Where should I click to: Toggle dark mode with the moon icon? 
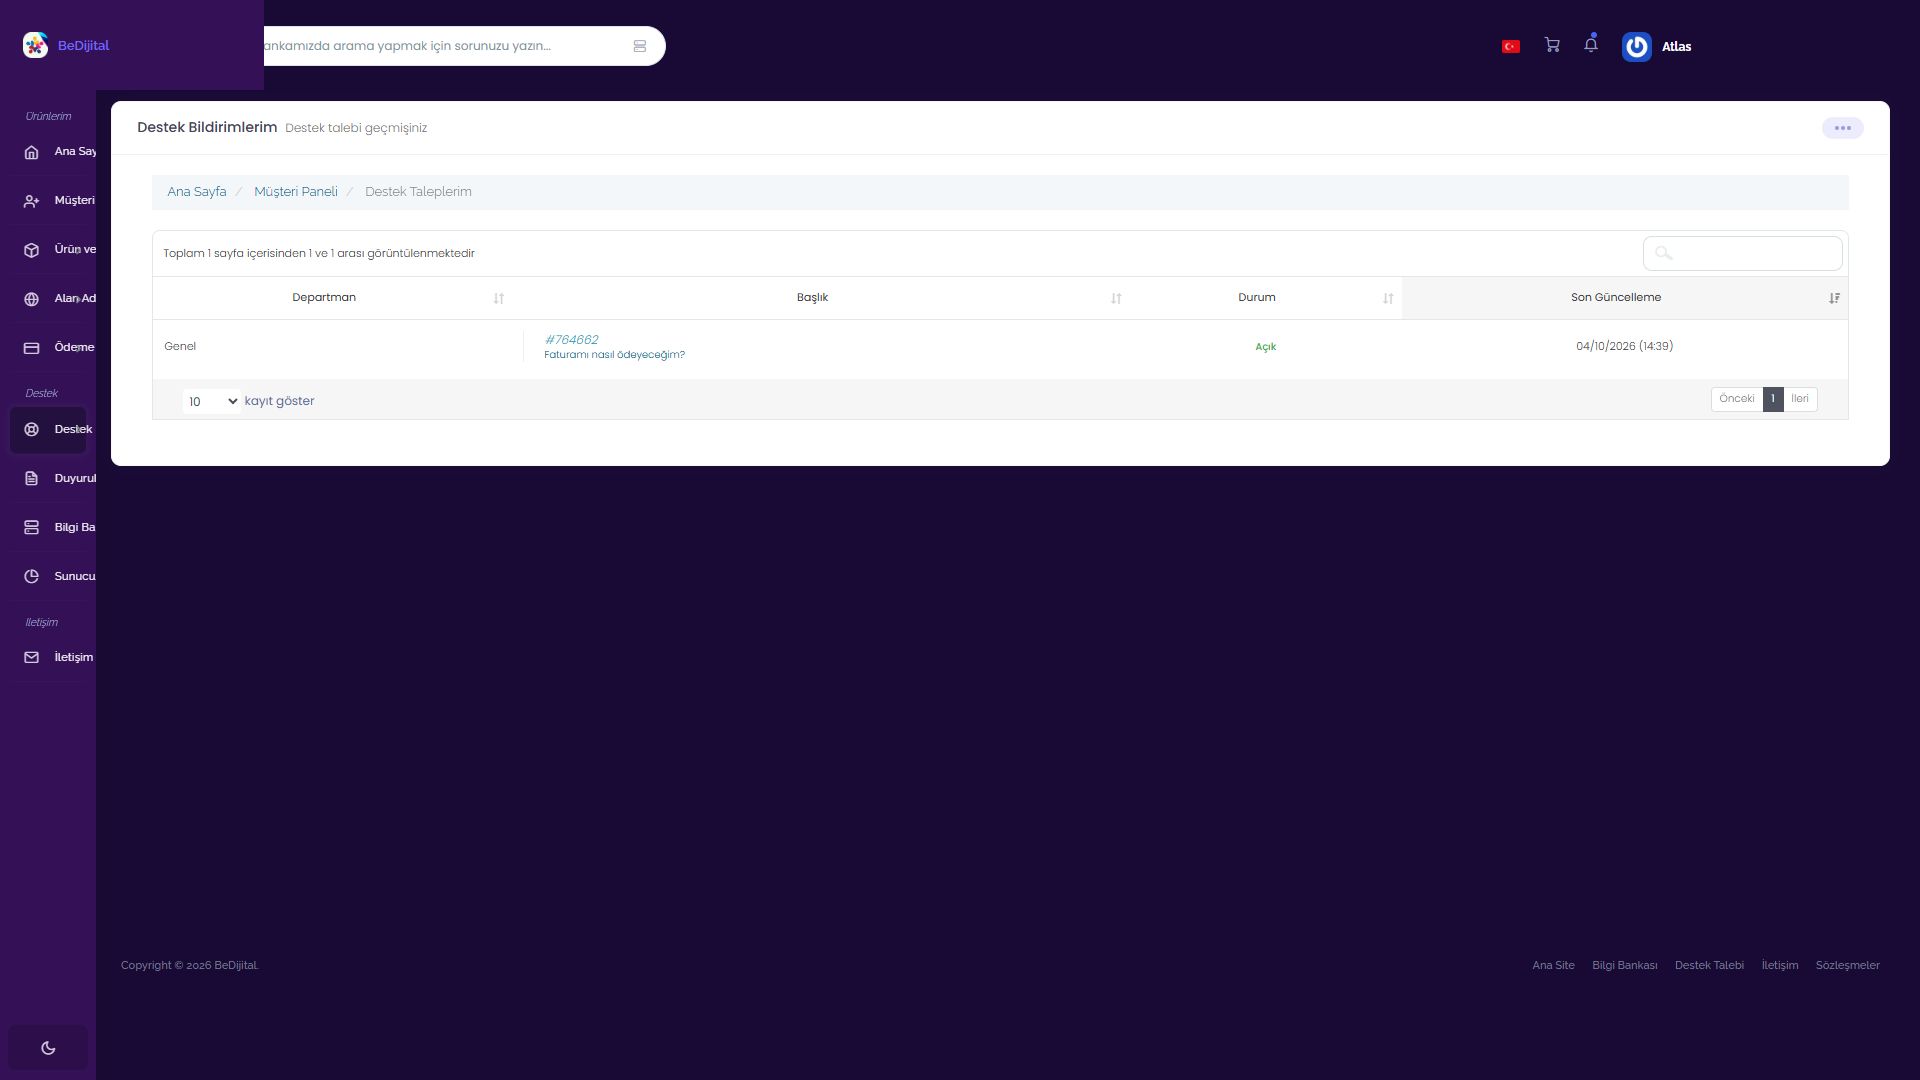pos(48,1048)
